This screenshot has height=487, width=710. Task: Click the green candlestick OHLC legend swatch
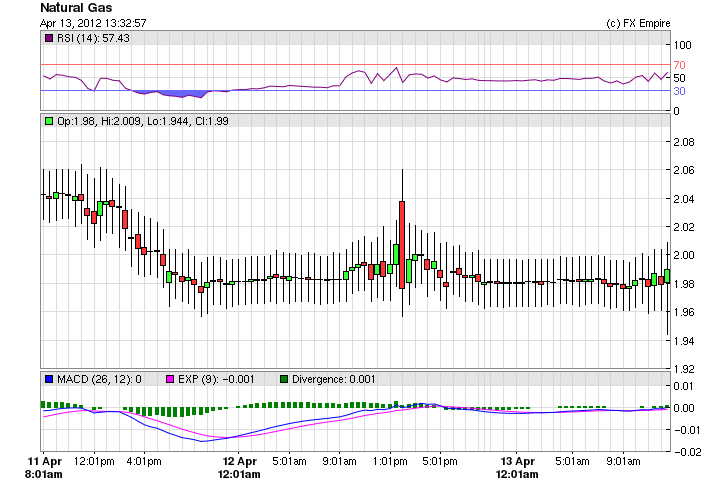point(49,121)
